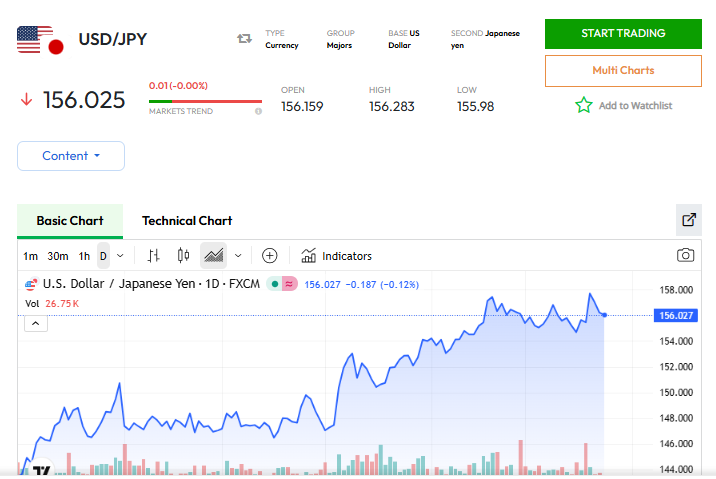
Task: Switch to the Basic Chart tab
Action: click(x=70, y=221)
